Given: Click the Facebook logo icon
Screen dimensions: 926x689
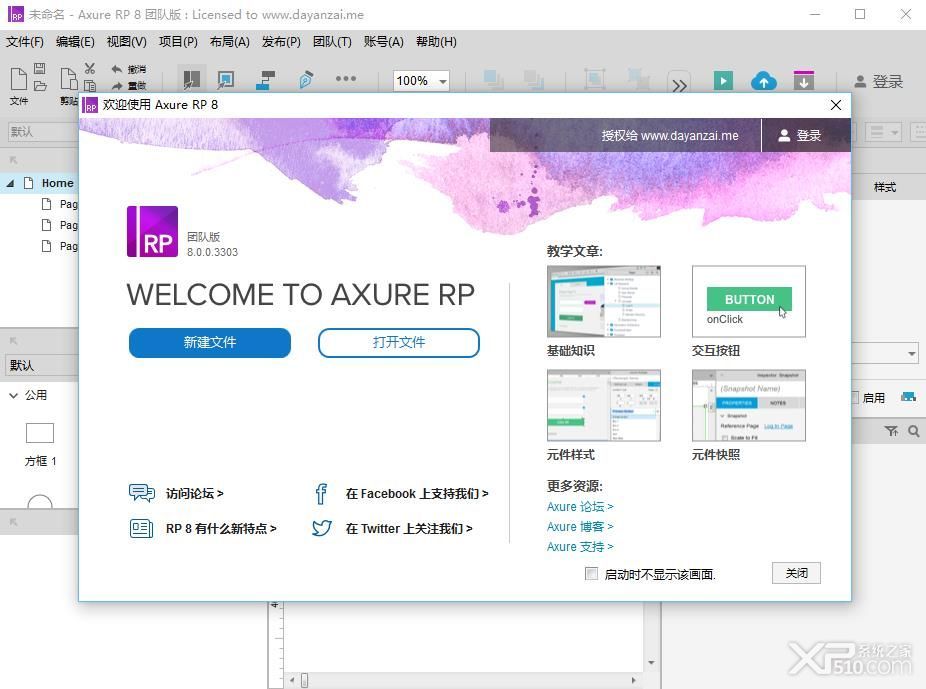Looking at the screenshot, I should (x=321, y=494).
